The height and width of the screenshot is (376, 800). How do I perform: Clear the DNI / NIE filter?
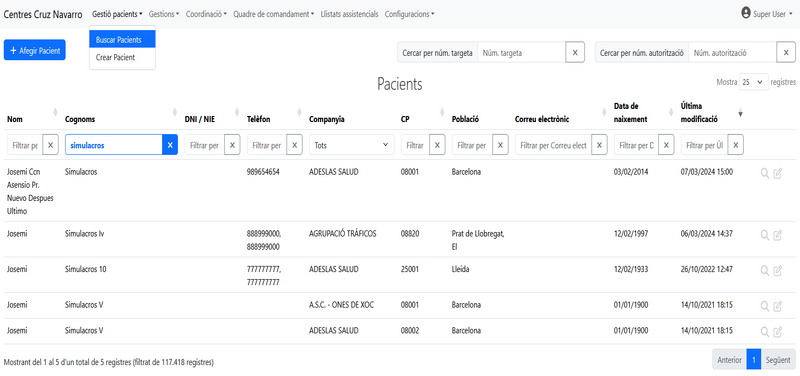click(232, 145)
